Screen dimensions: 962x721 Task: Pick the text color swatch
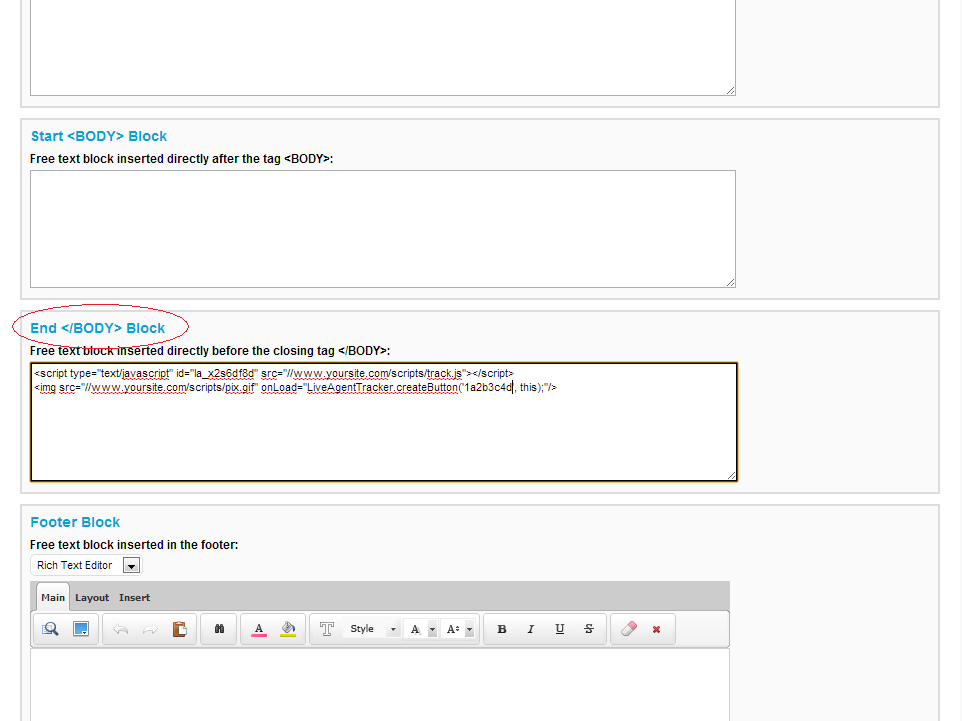pyautogui.click(x=258, y=629)
